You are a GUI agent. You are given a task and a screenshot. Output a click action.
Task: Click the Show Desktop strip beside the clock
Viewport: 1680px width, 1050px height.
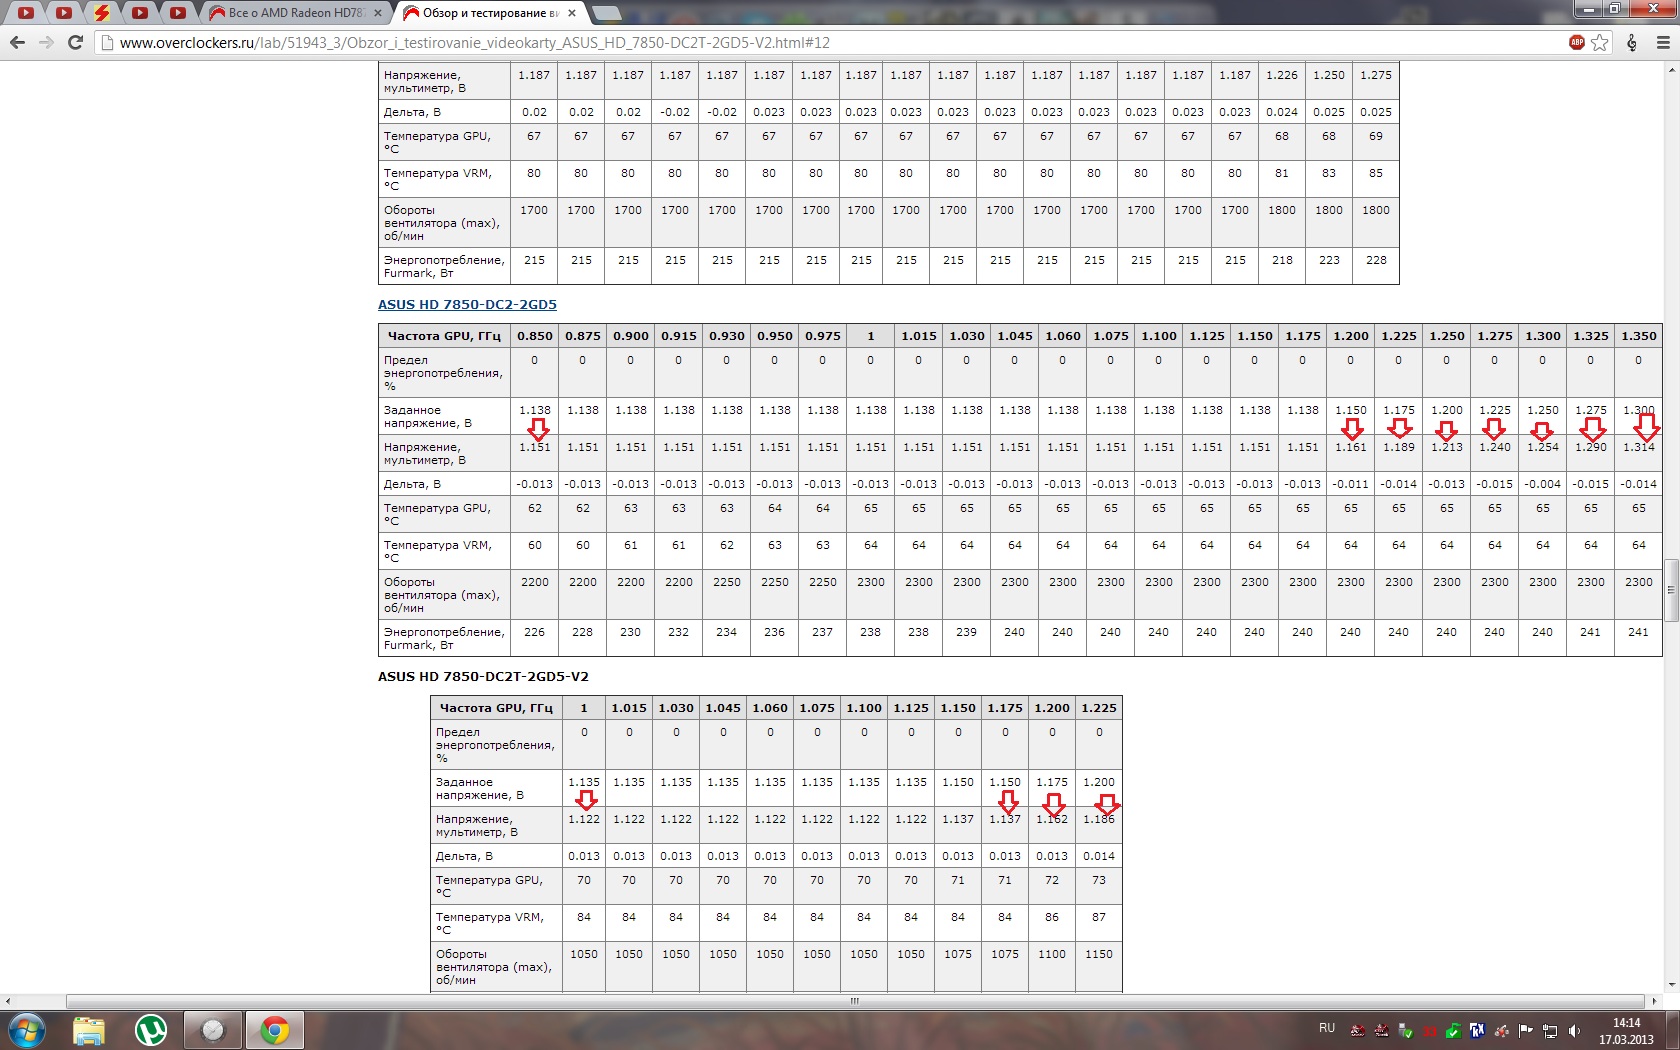(1671, 1031)
